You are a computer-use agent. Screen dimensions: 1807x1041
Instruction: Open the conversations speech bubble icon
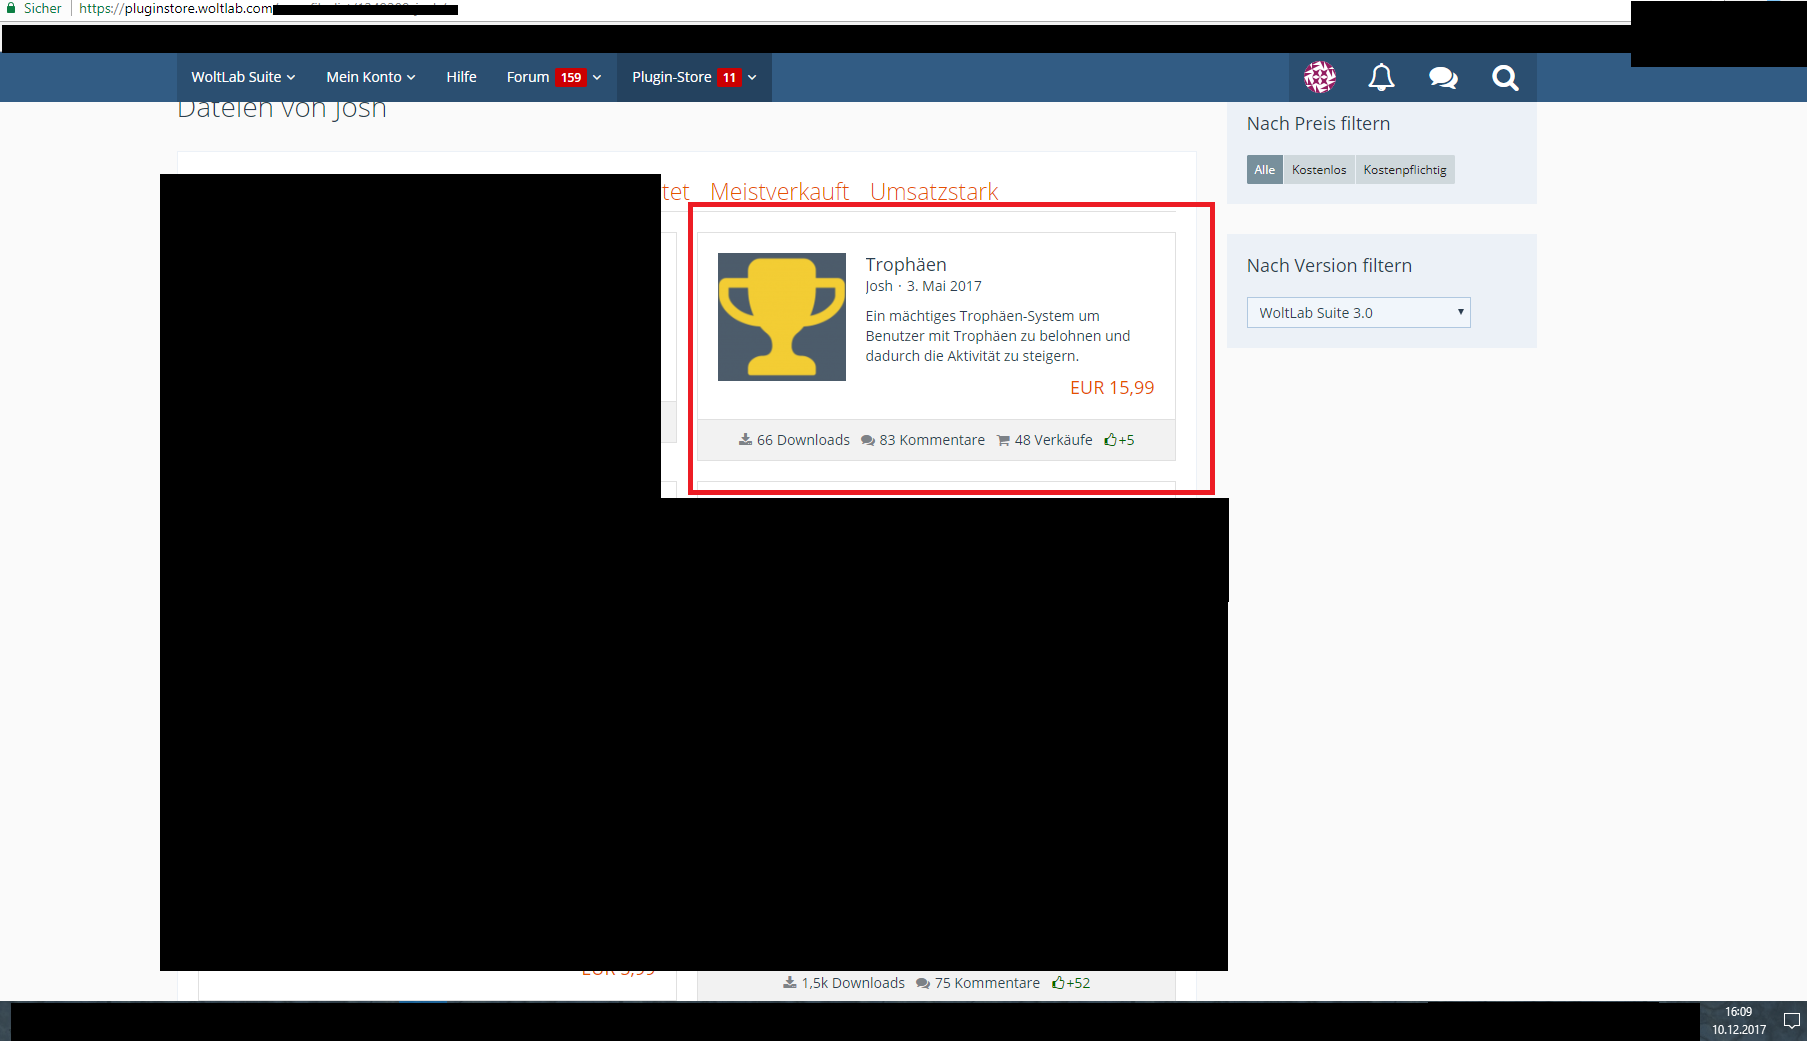point(1443,77)
